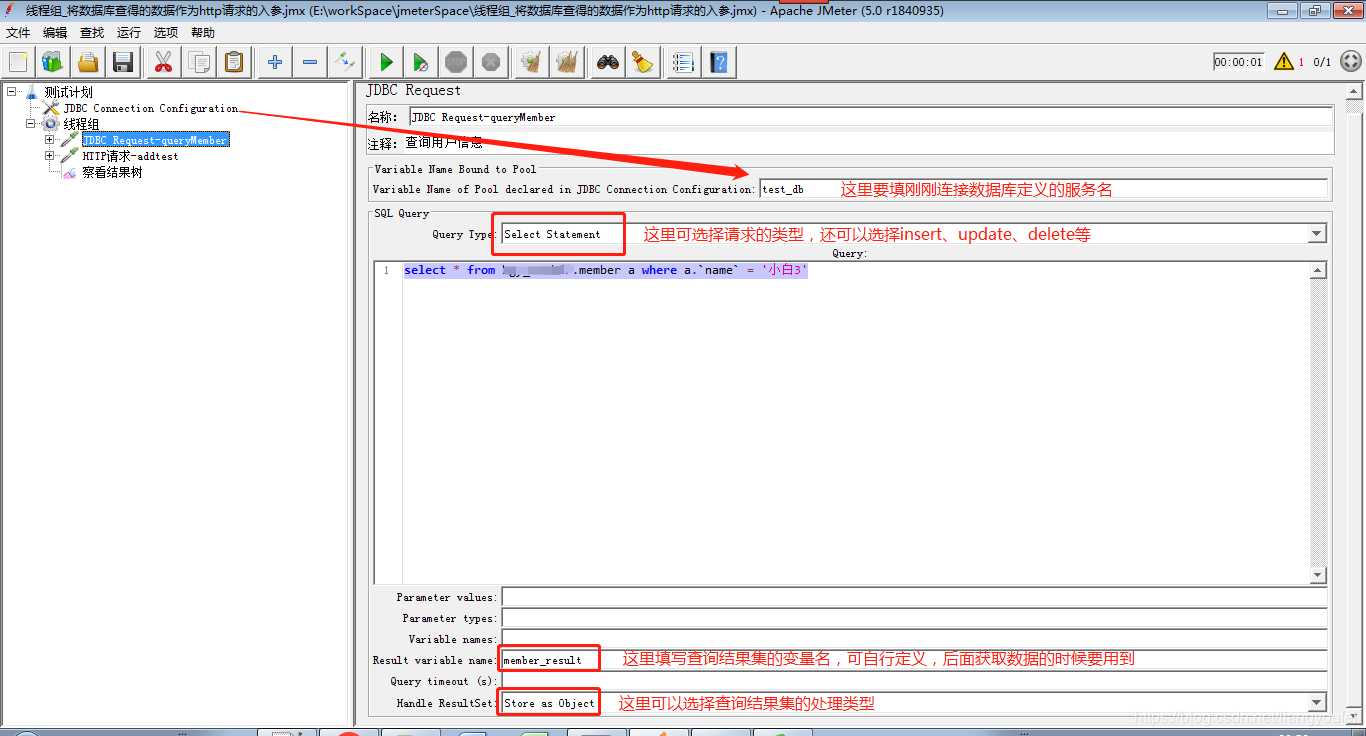
Task: Click the 名称 name input field
Action: pos(870,117)
